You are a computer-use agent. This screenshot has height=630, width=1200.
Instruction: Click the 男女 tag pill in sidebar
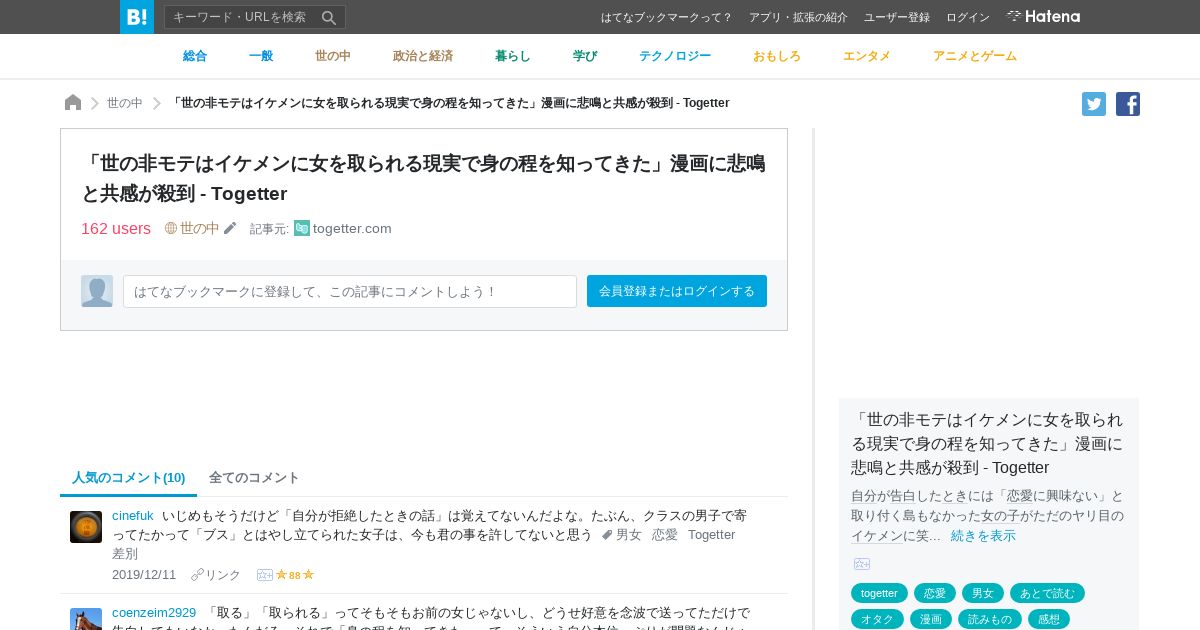(983, 593)
